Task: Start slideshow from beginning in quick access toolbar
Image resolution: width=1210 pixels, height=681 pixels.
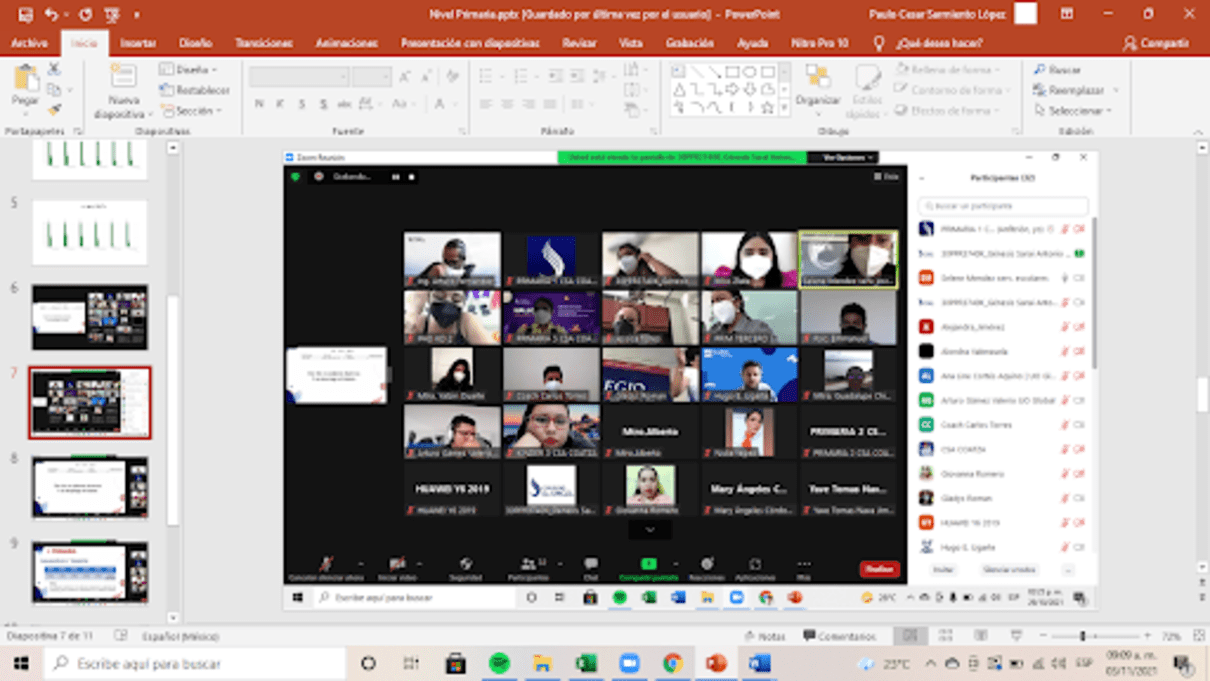Action: coord(112,14)
